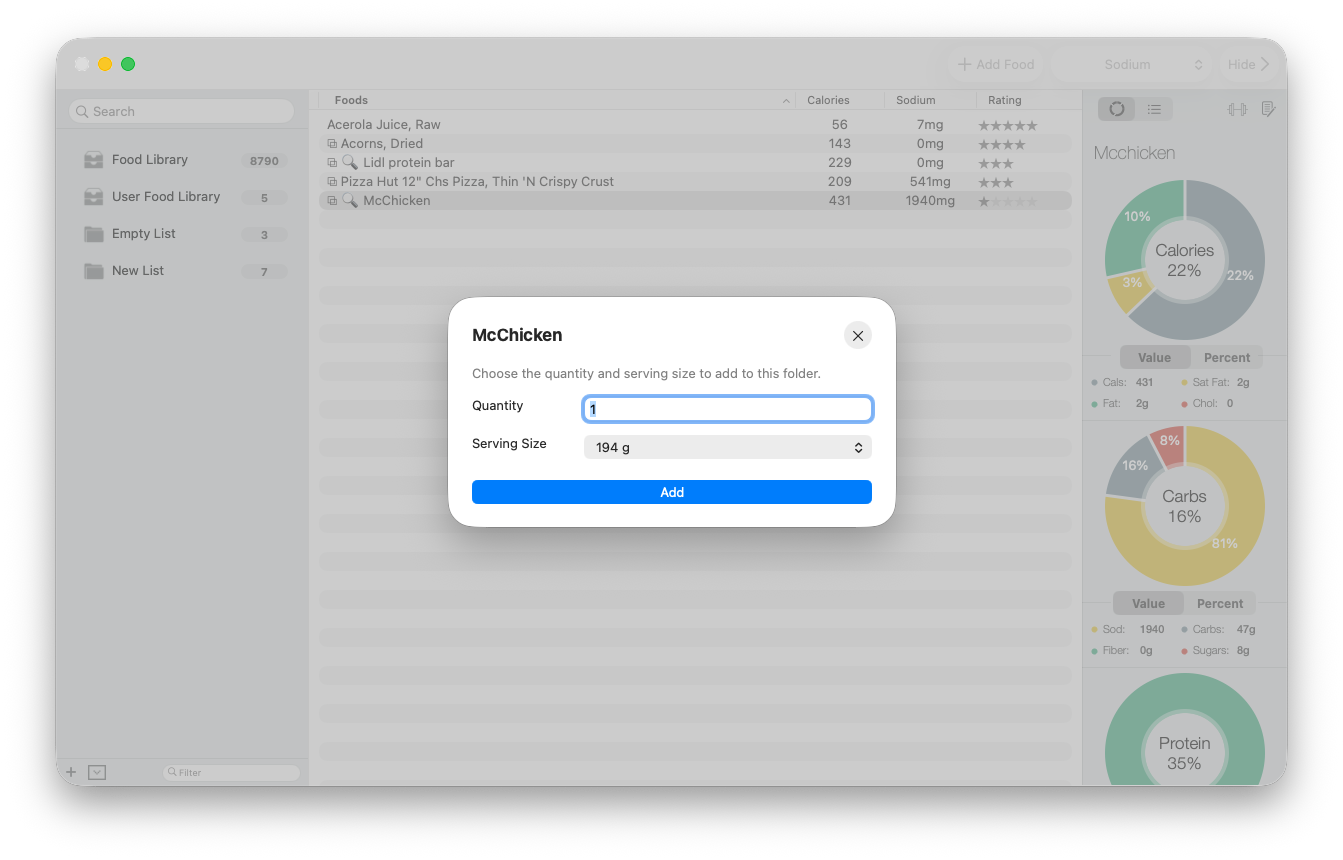Click the magnifier icon beside McChicken row
The width and height of the screenshot is (1343, 860).
pos(350,200)
